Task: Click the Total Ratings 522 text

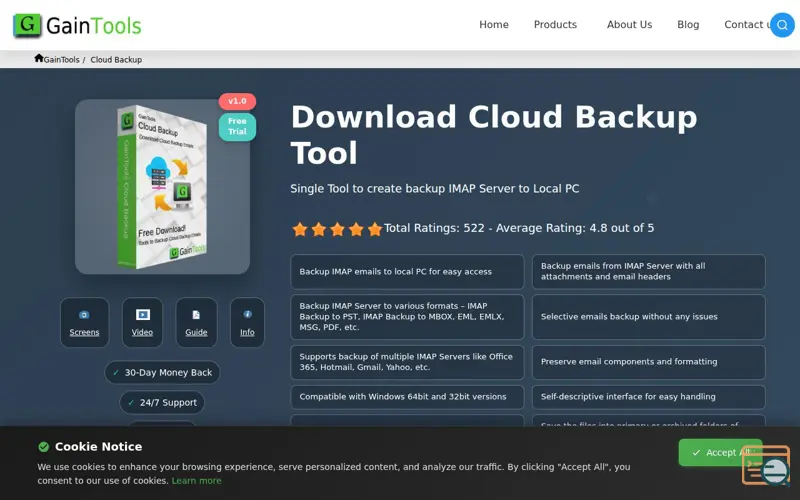Action: [x=519, y=228]
